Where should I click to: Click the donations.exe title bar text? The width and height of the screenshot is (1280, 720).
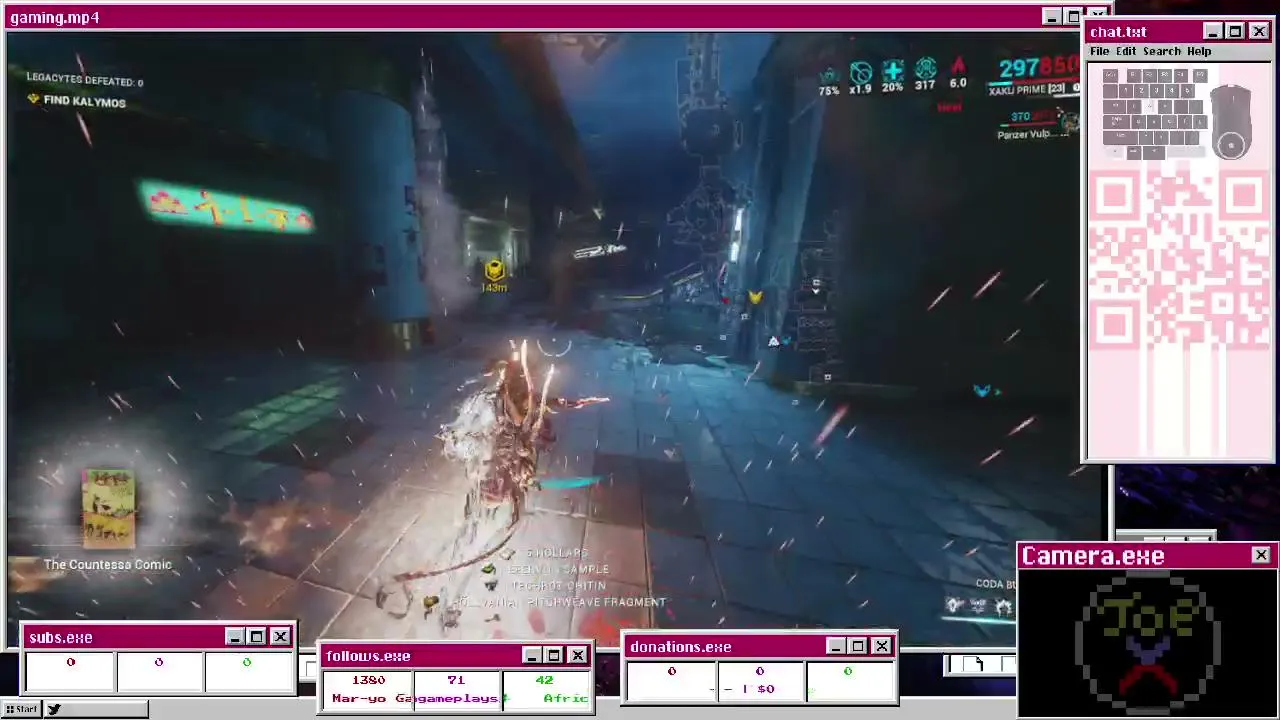[x=680, y=647]
